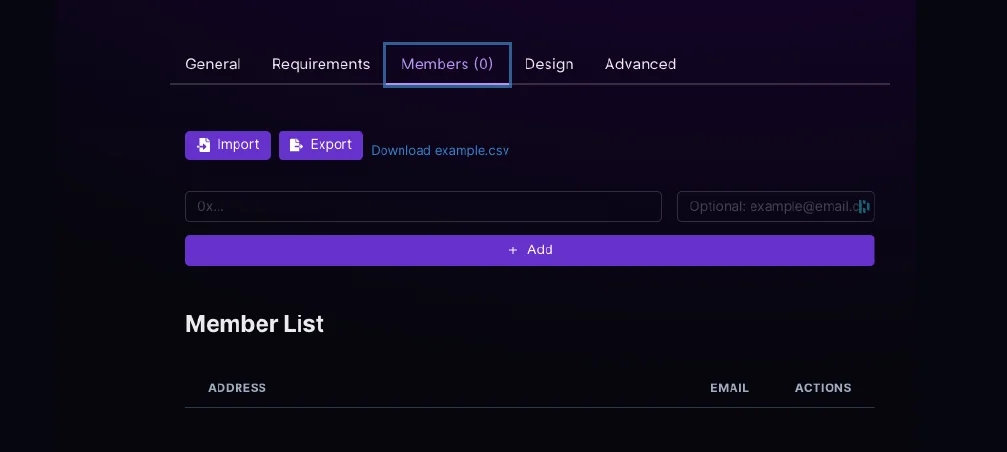
Task: Click the Export file icon
Action: (296, 145)
